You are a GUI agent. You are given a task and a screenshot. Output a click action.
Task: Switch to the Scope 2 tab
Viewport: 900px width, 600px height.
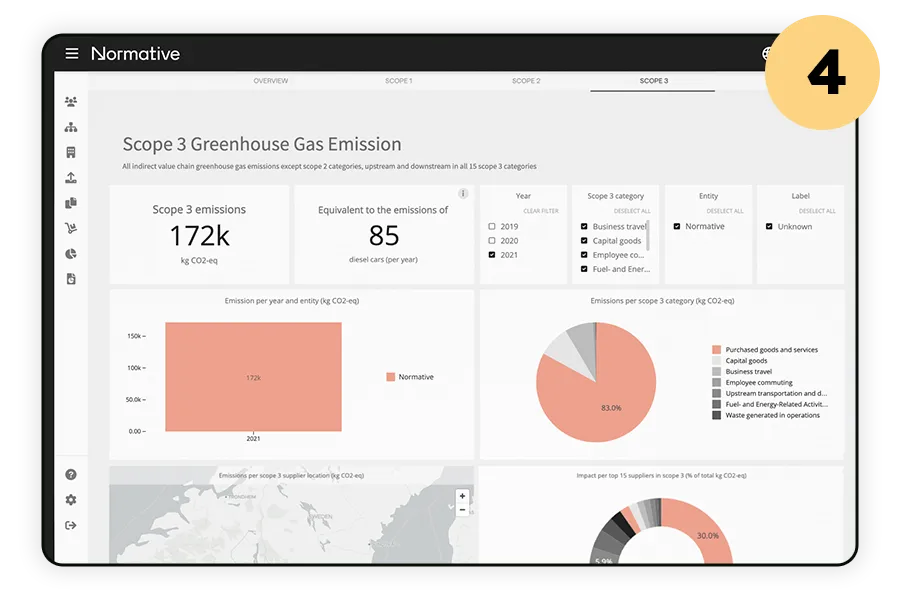pyautogui.click(x=526, y=81)
